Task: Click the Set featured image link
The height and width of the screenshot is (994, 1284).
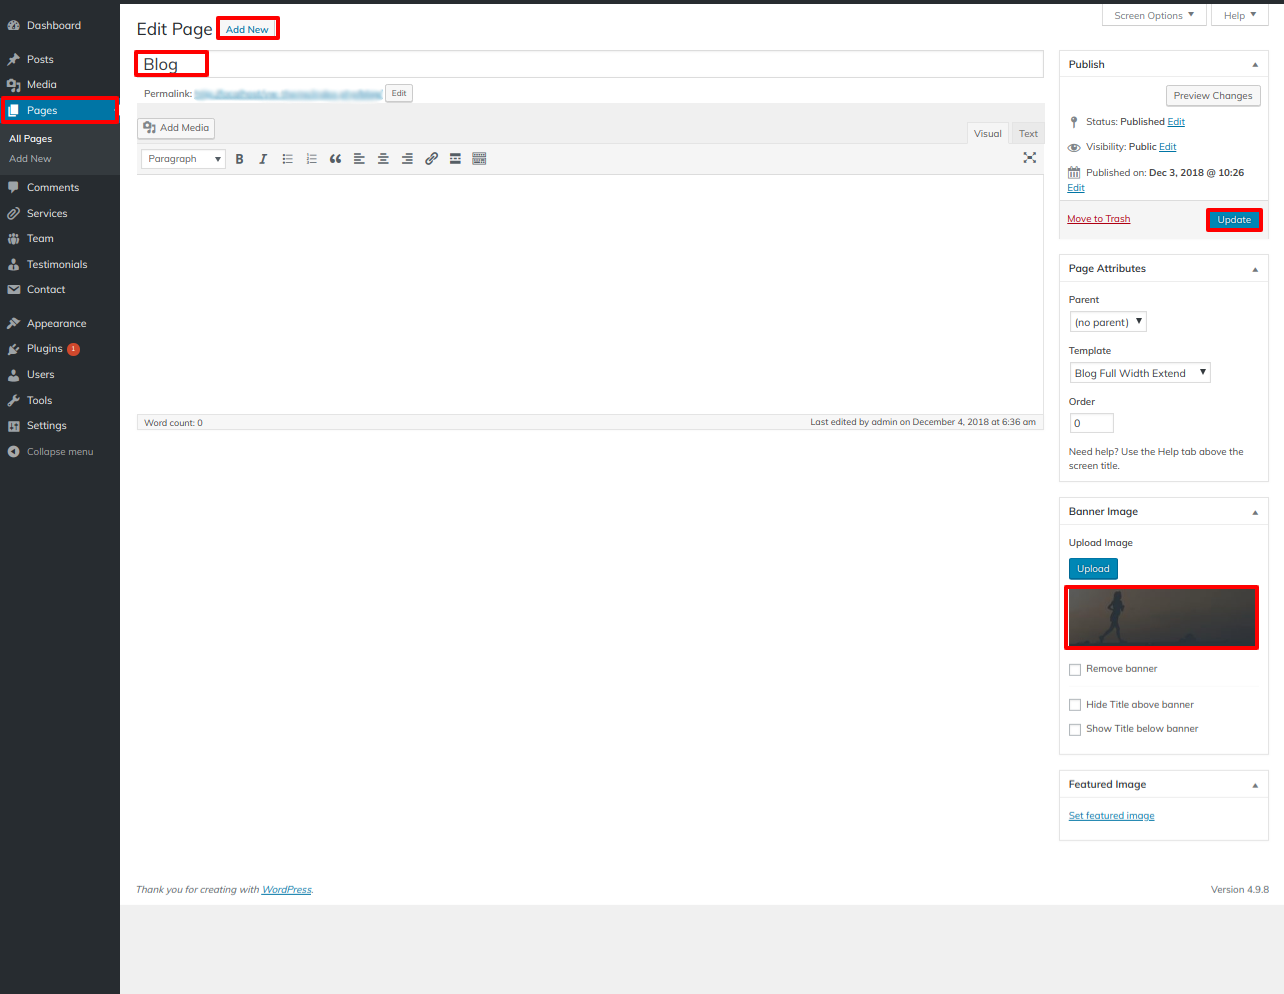Action: point(1111,816)
